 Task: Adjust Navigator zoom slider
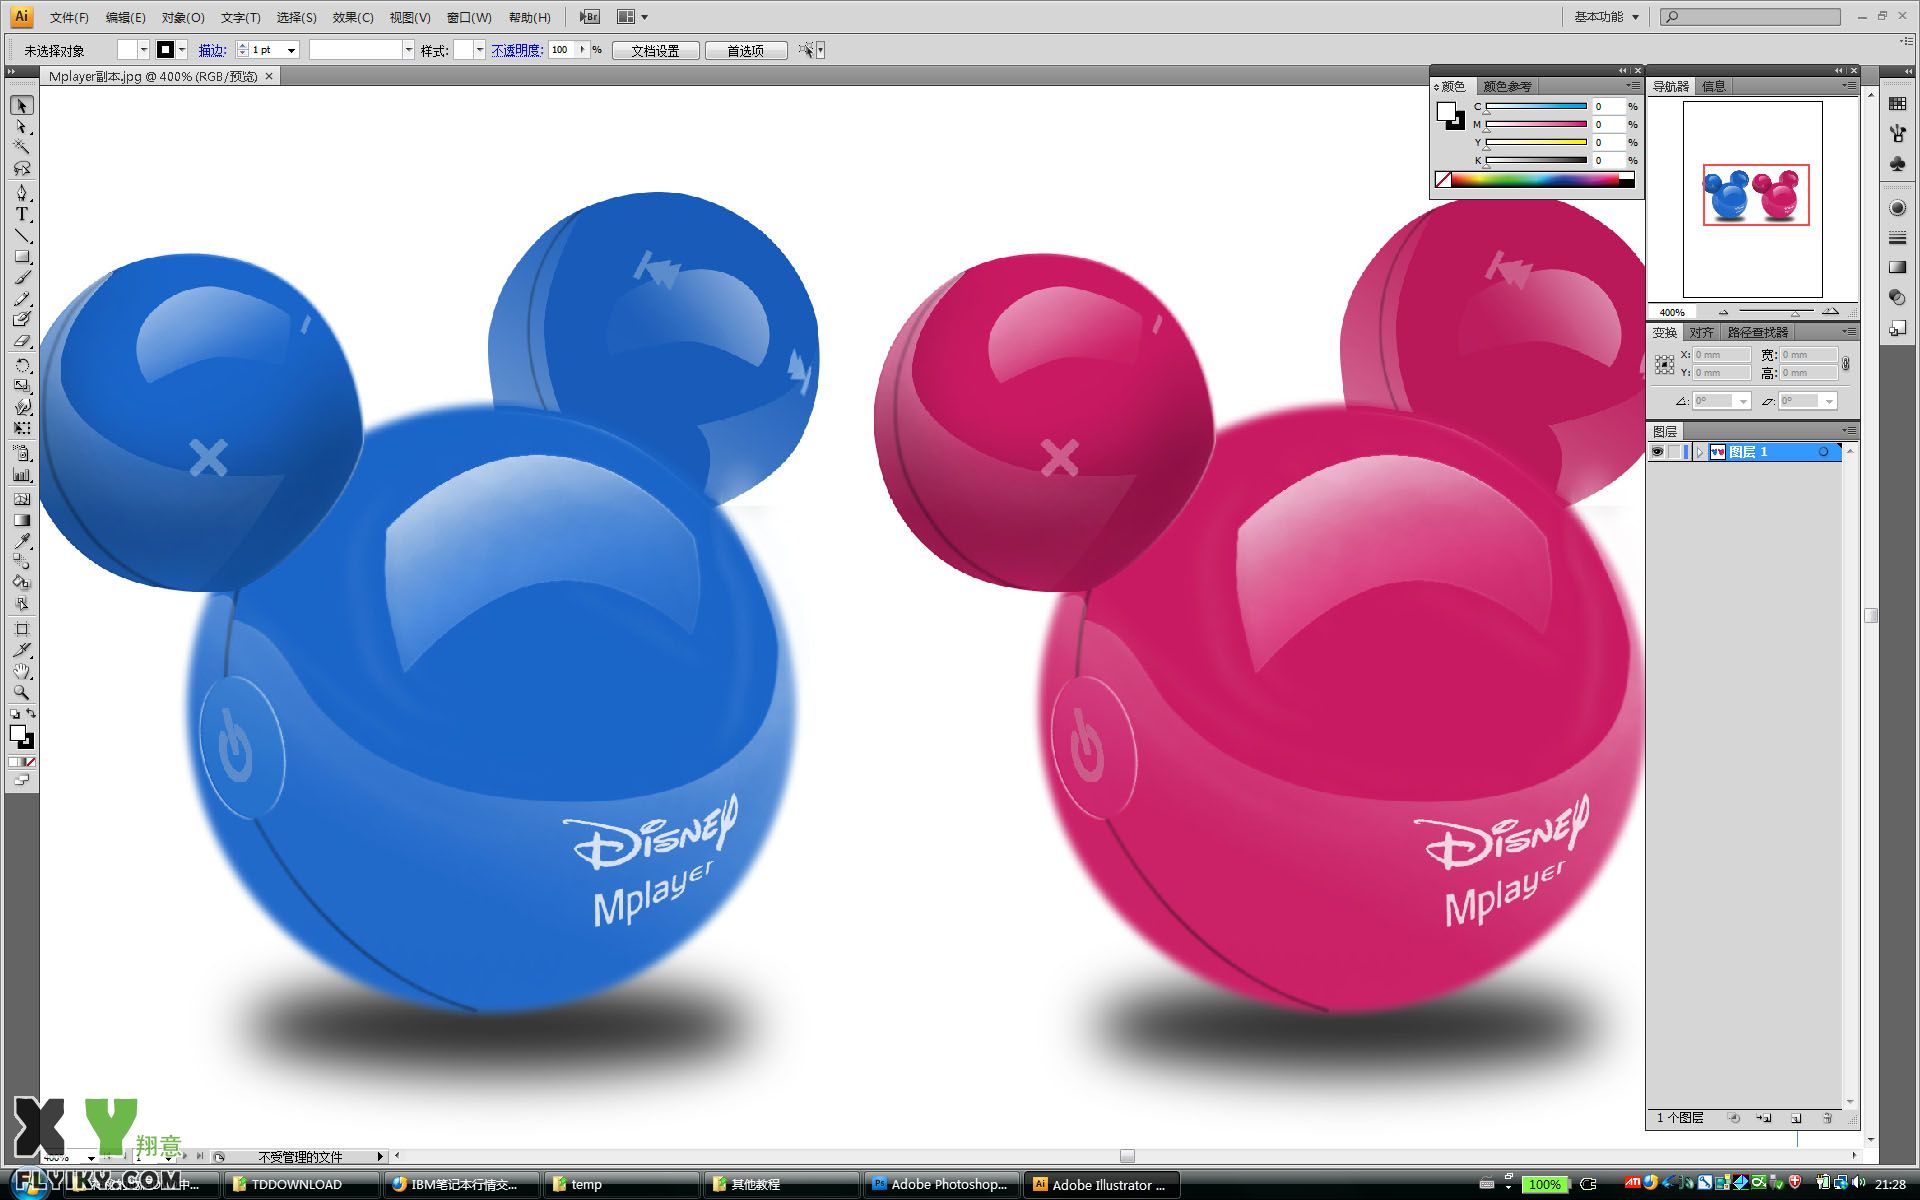pos(1775,312)
